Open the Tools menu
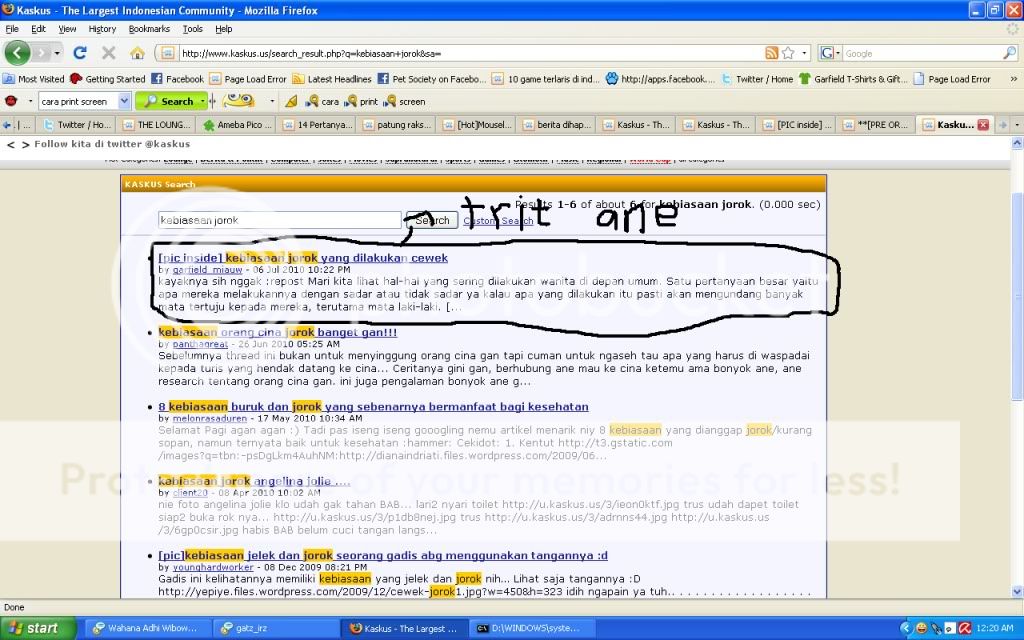This screenshot has height=640, width=1024. tap(193, 29)
